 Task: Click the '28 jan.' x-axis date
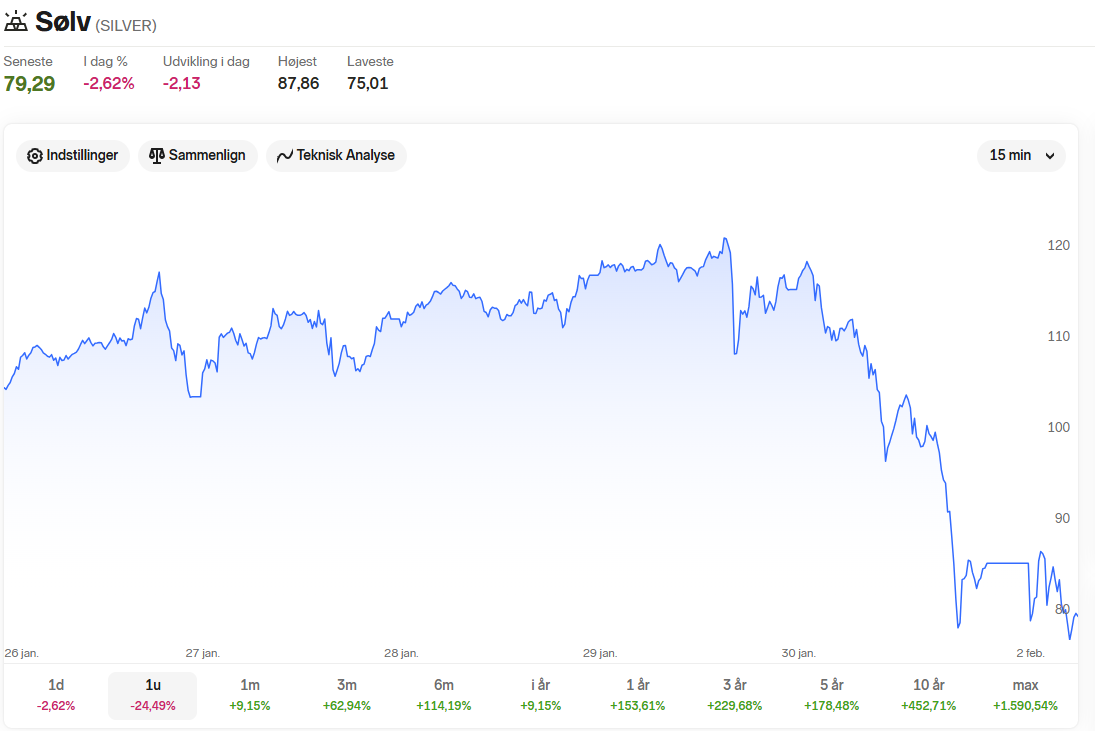pos(401,654)
